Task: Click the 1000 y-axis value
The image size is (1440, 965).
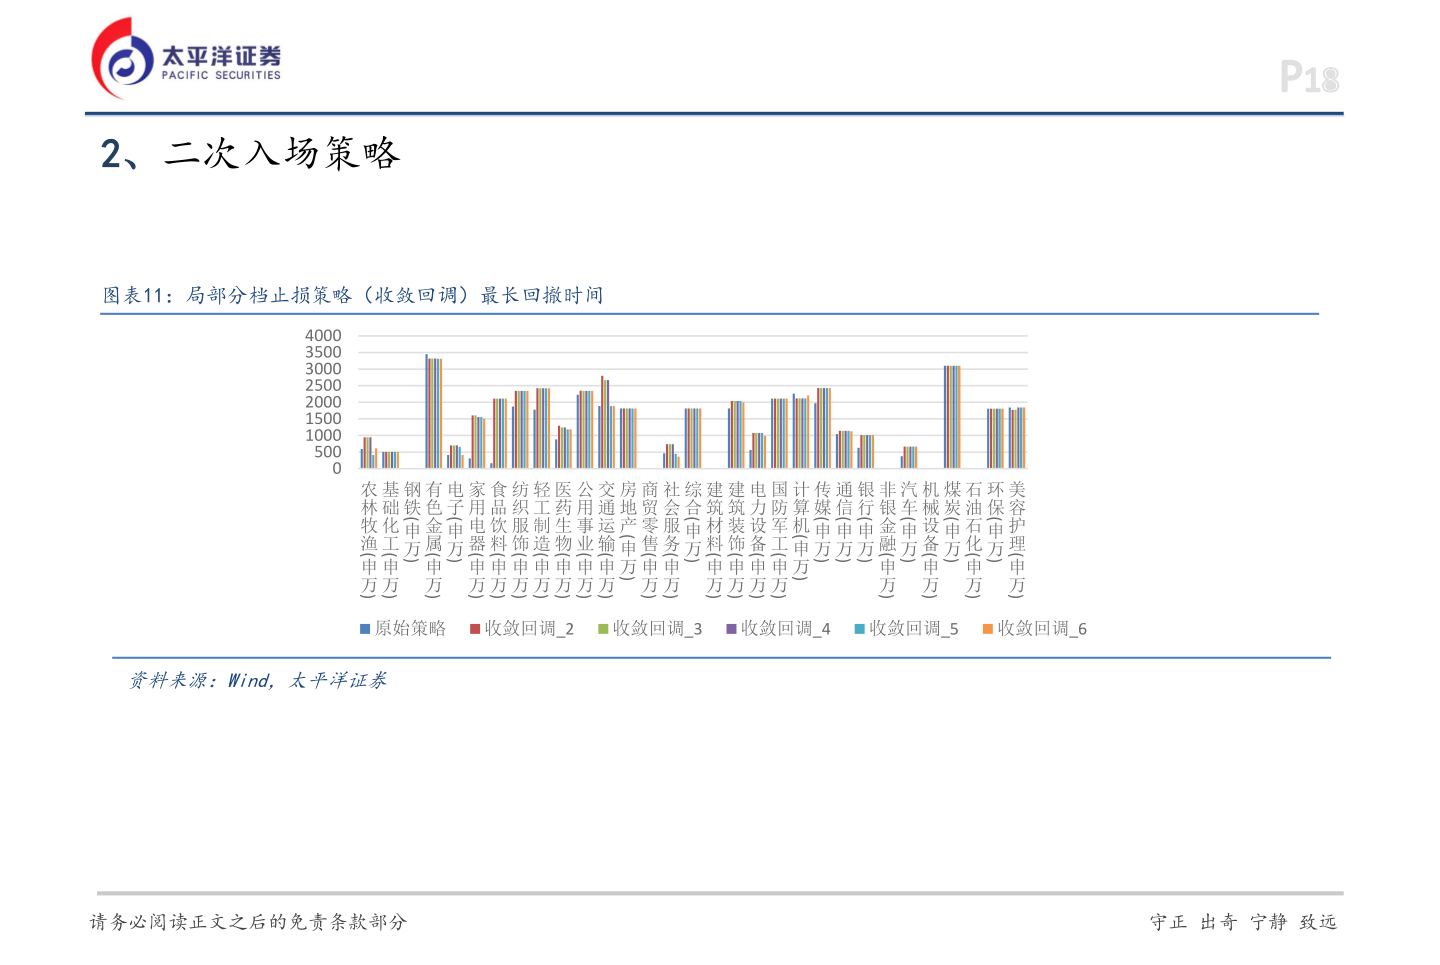Action: point(323,435)
